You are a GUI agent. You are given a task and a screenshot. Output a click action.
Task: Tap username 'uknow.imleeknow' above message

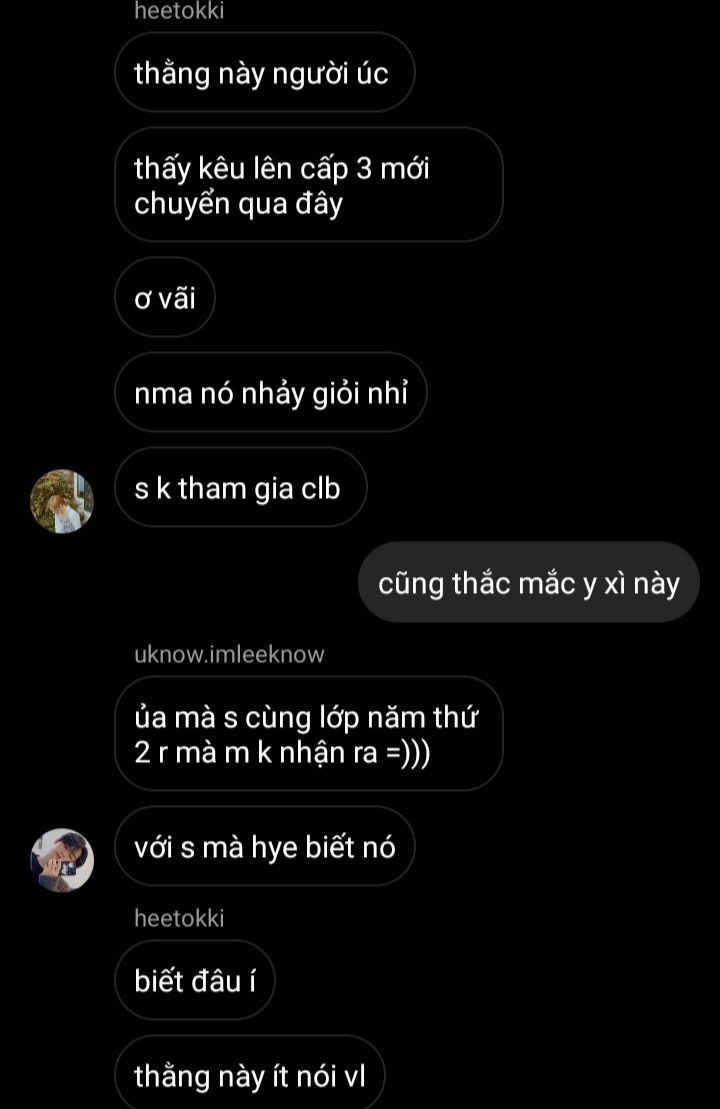(x=229, y=654)
